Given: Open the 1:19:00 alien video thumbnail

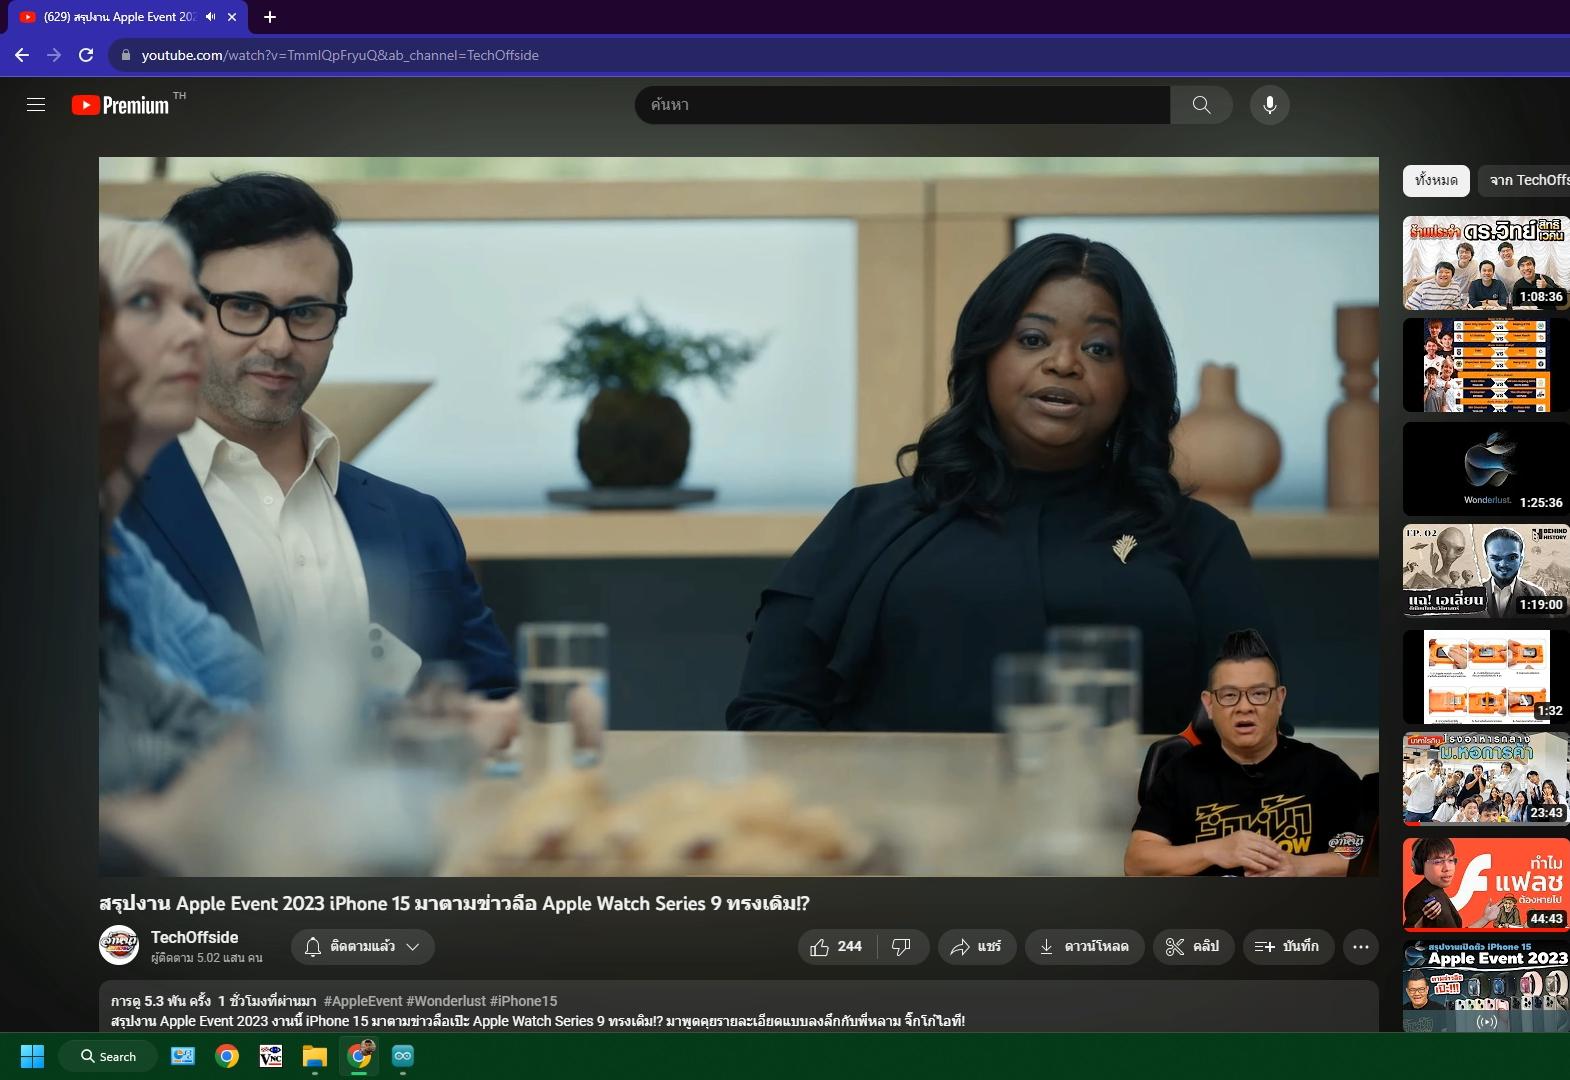Looking at the screenshot, I should tap(1486, 571).
